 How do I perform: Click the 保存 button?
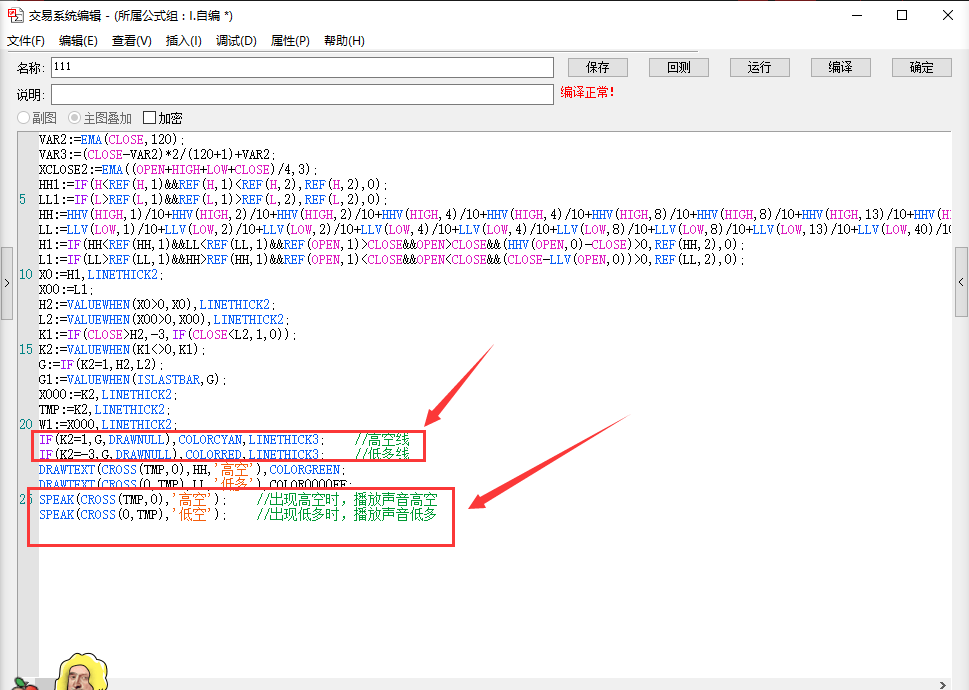point(598,67)
